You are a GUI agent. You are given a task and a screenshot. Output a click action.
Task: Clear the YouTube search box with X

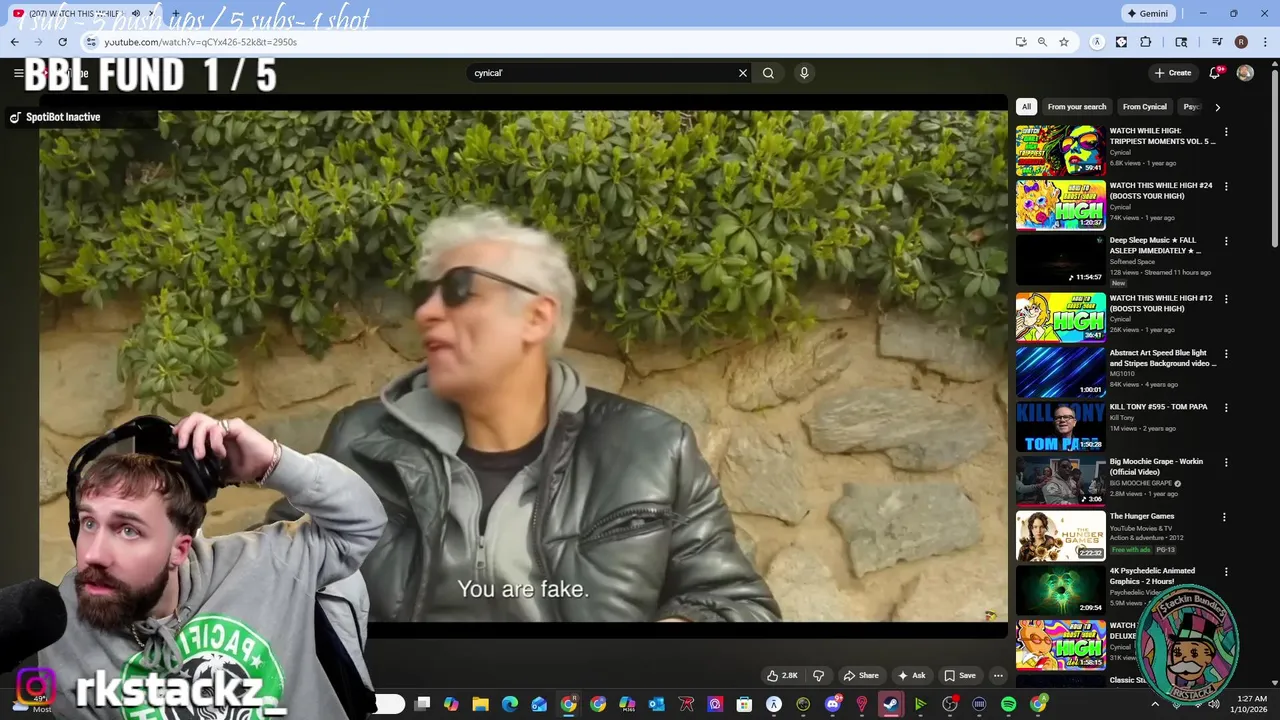(743, 73)
